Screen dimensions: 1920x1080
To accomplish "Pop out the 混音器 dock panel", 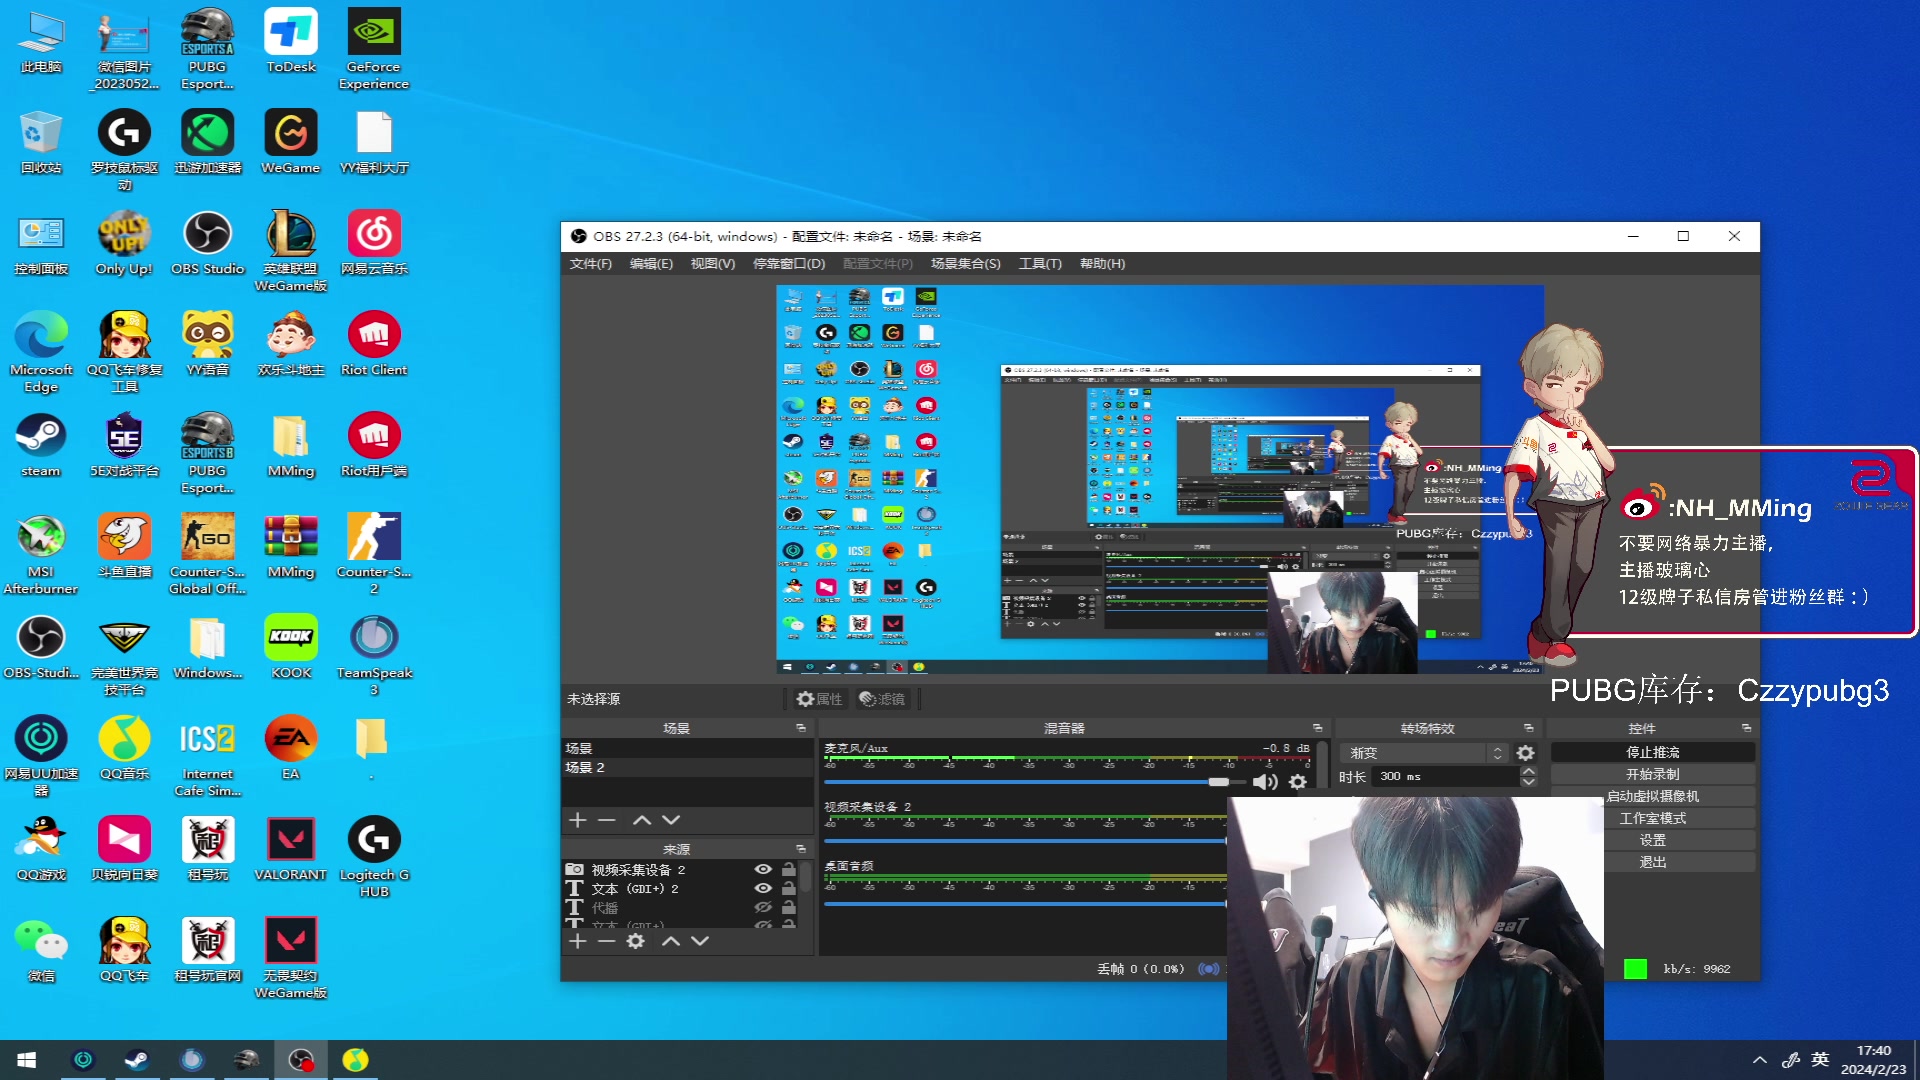I will pyautogui.click(x=1317, y=728).
